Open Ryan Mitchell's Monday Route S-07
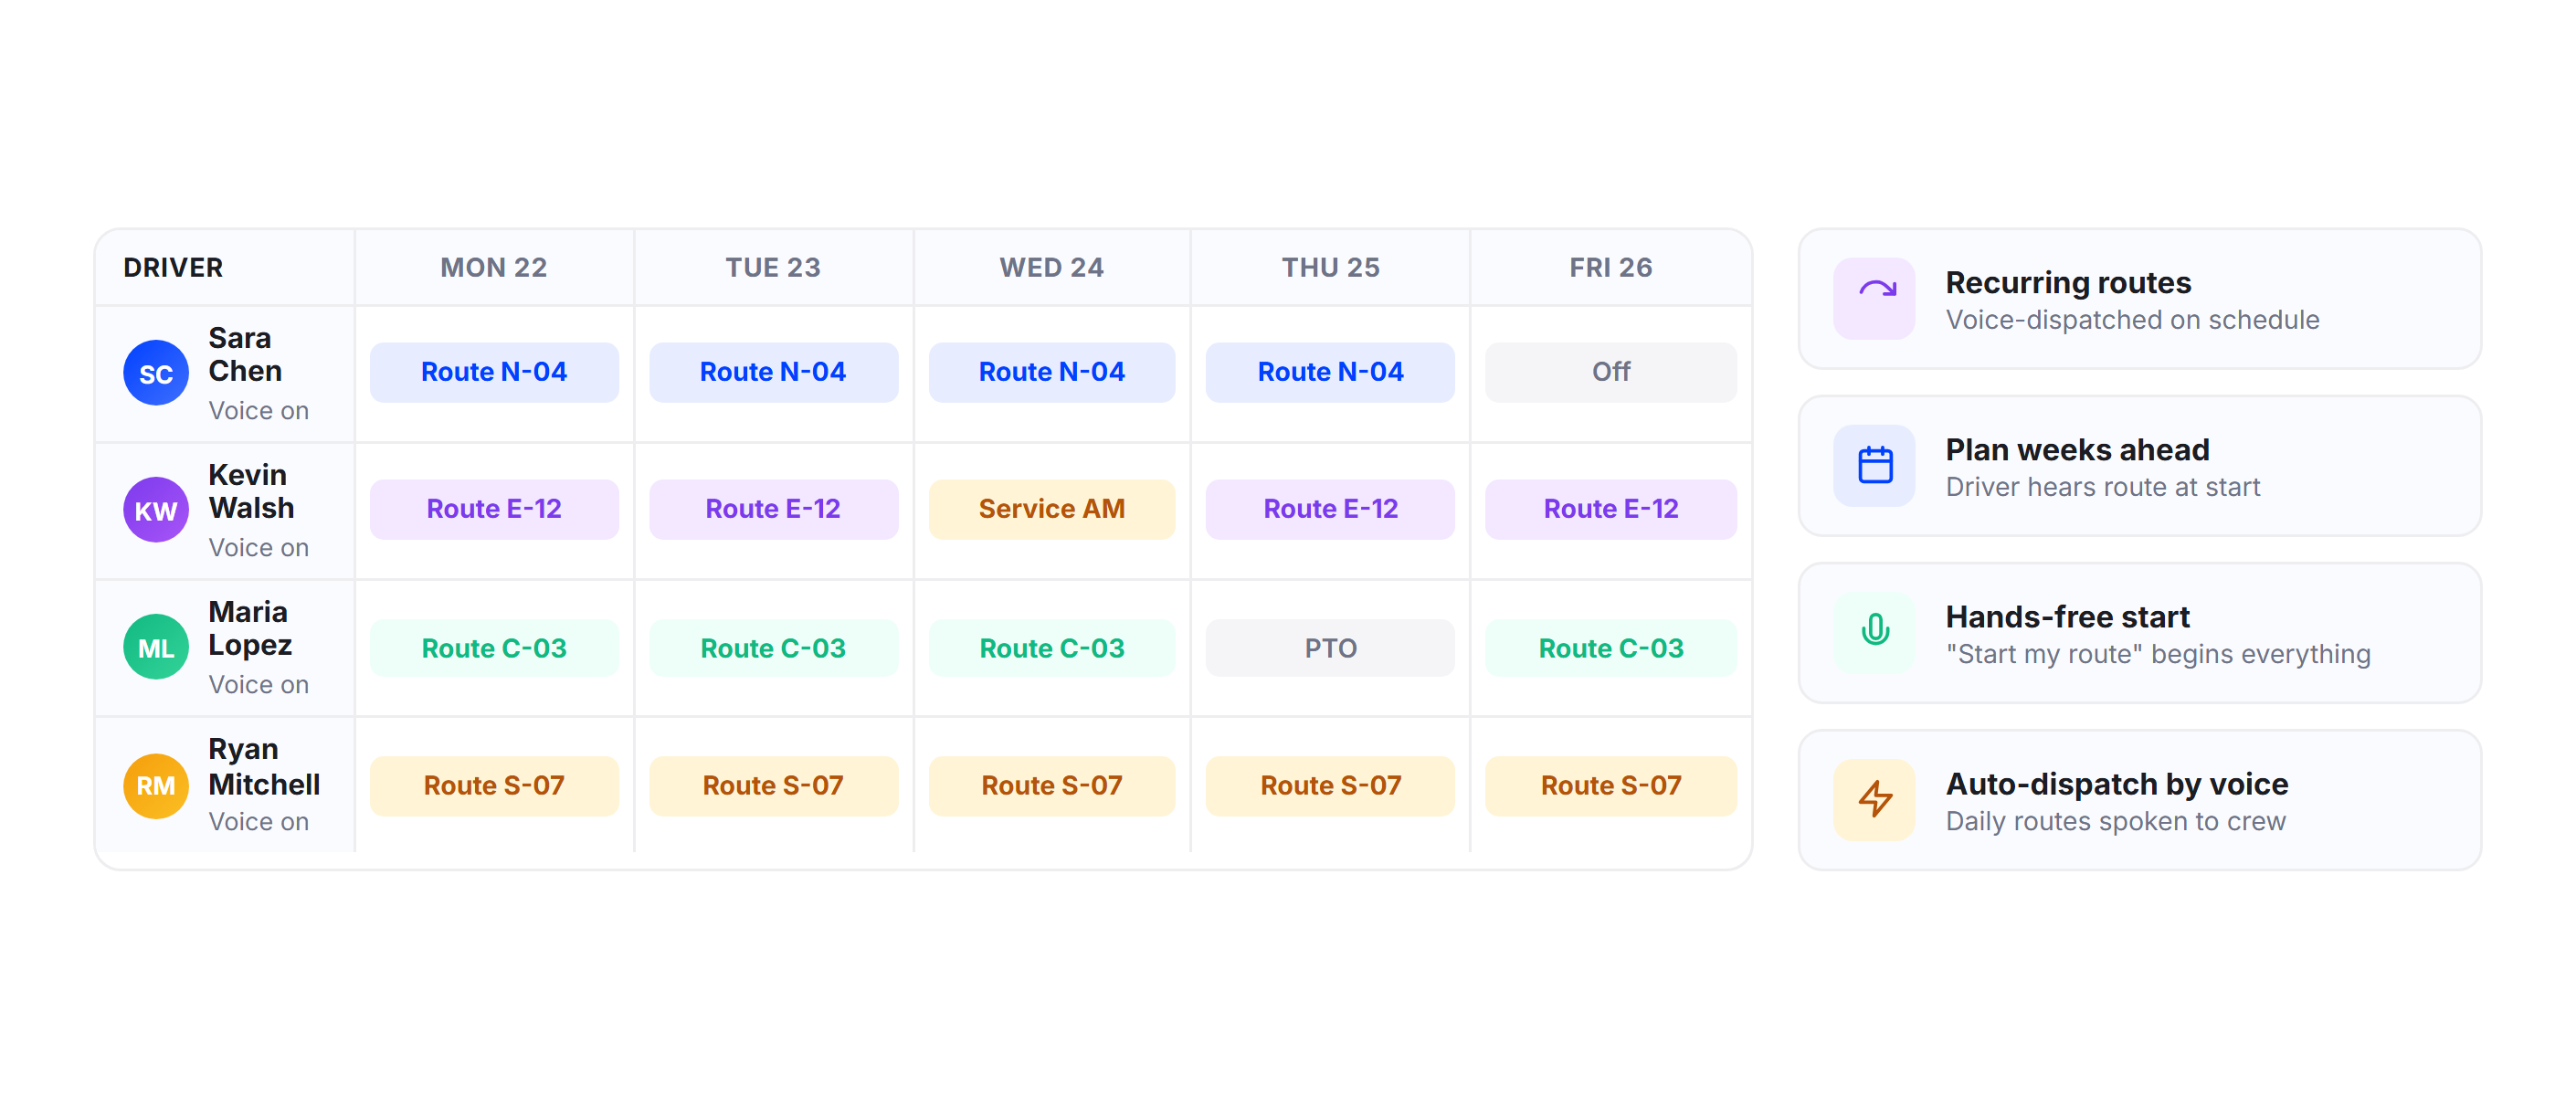2576x1096 pixels. 494,786
